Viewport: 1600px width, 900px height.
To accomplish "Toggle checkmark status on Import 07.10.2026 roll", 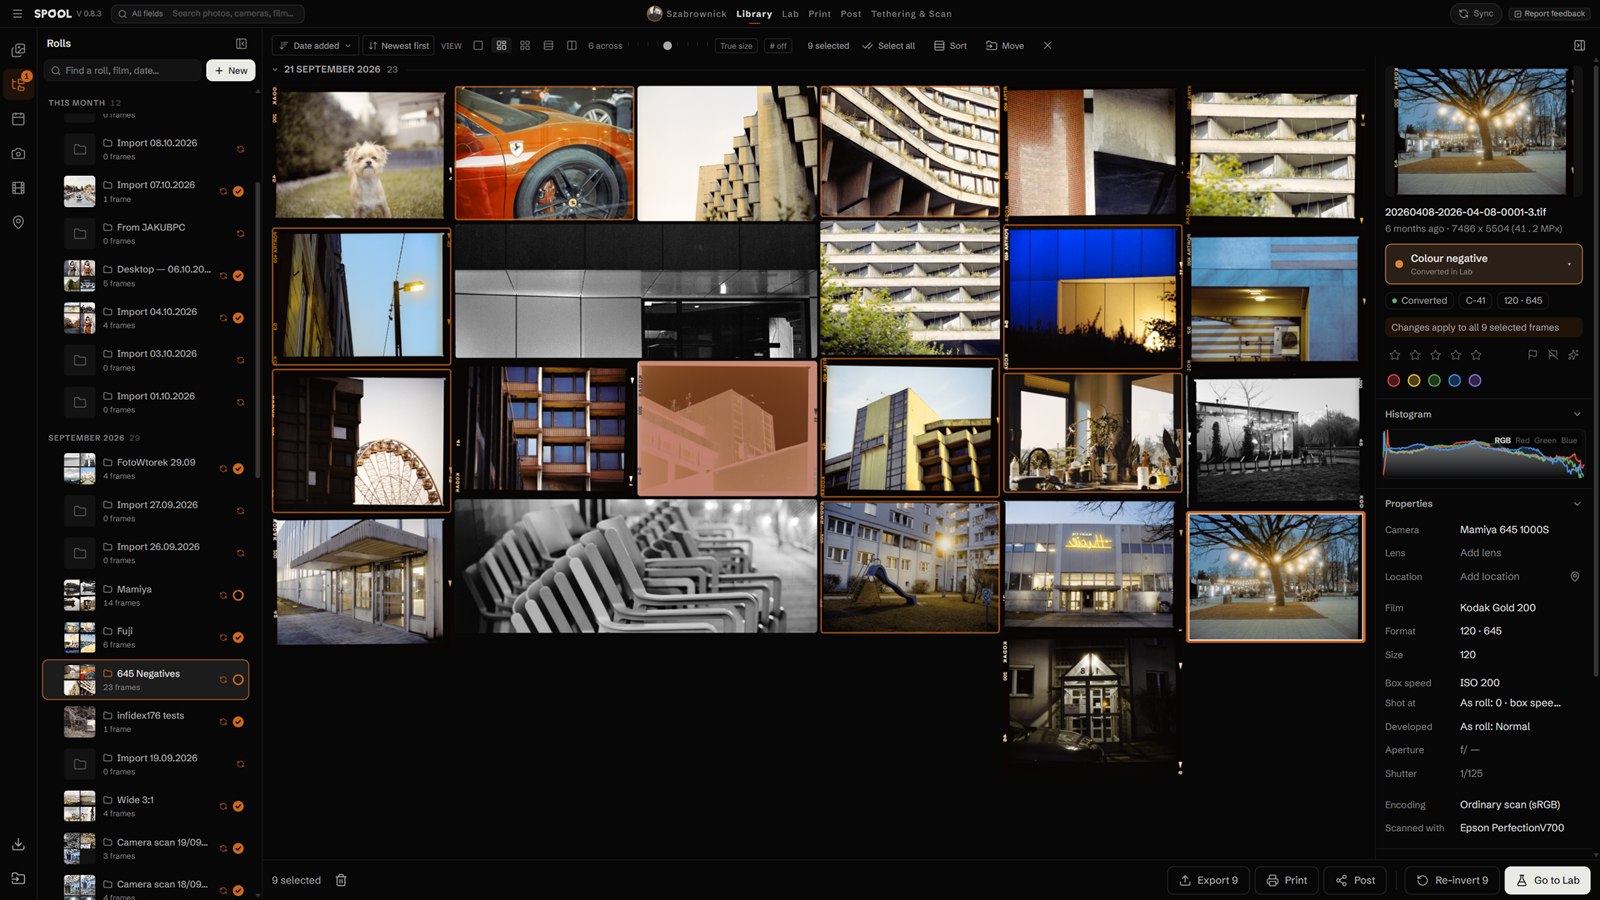I will point(238,191).
